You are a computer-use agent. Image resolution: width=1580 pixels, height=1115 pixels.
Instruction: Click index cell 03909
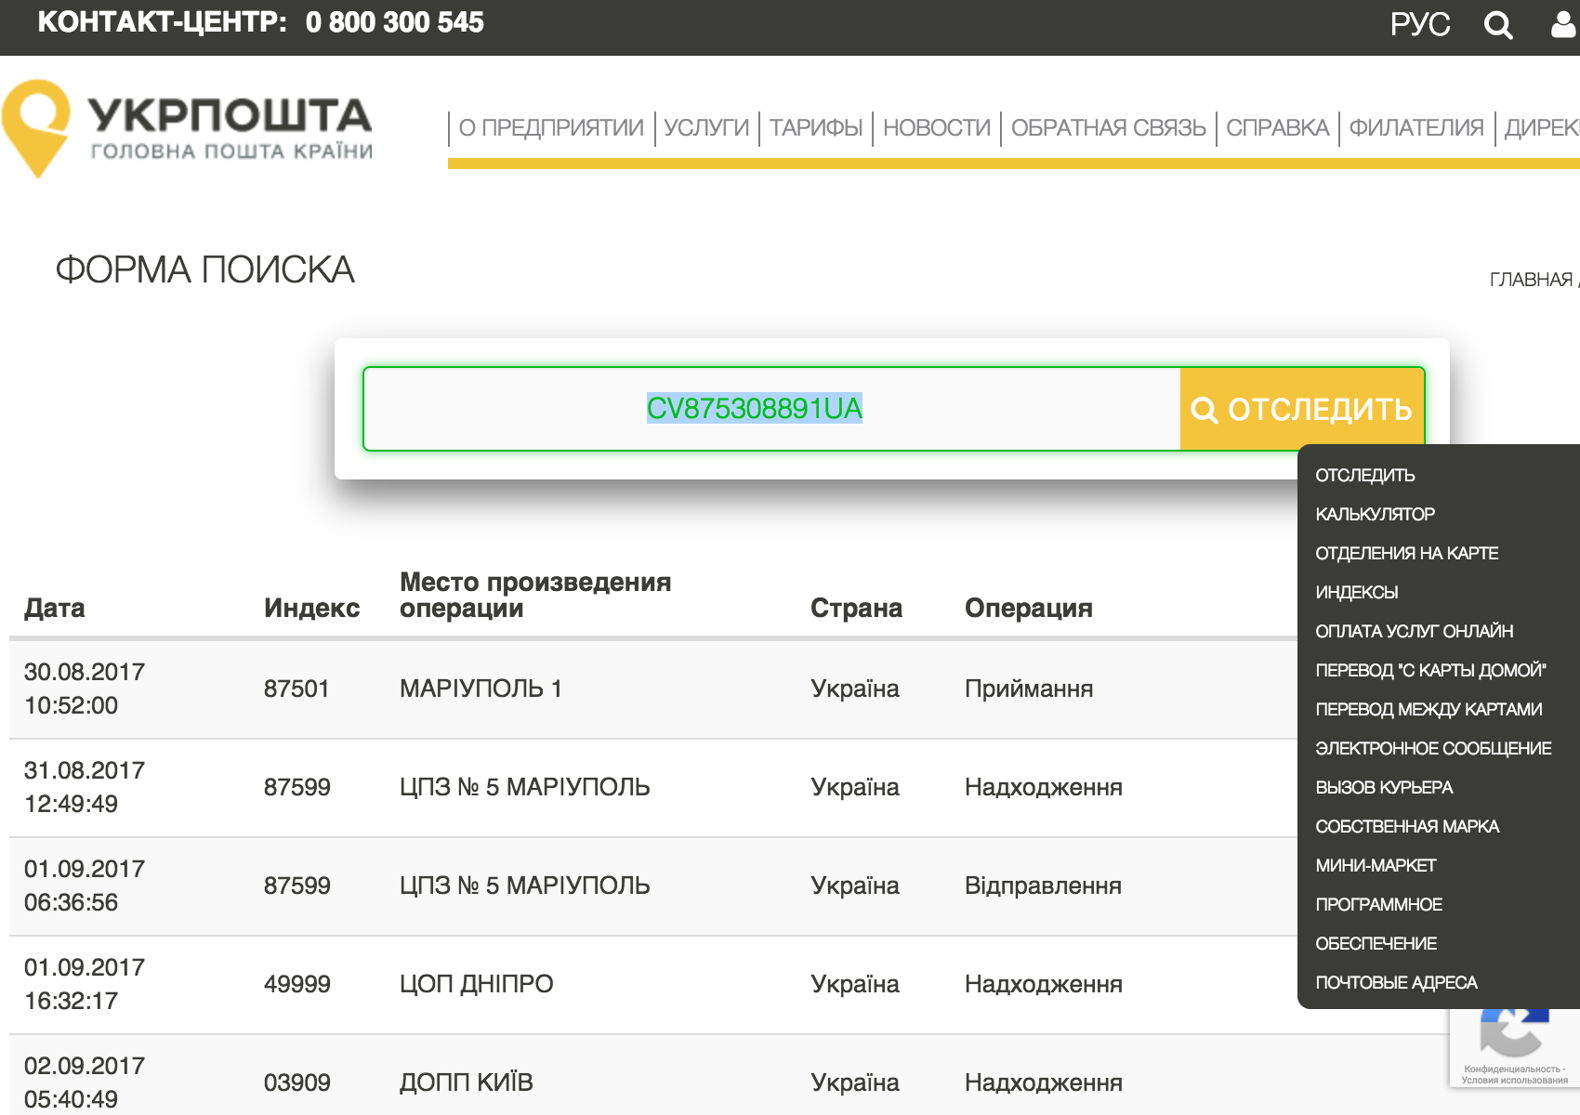point(297,1082)
